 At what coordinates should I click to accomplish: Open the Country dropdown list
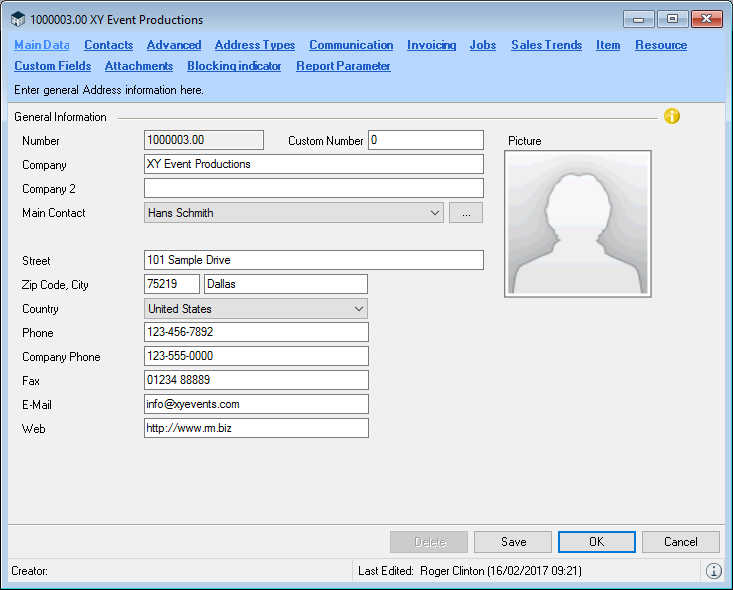[359, 309]
